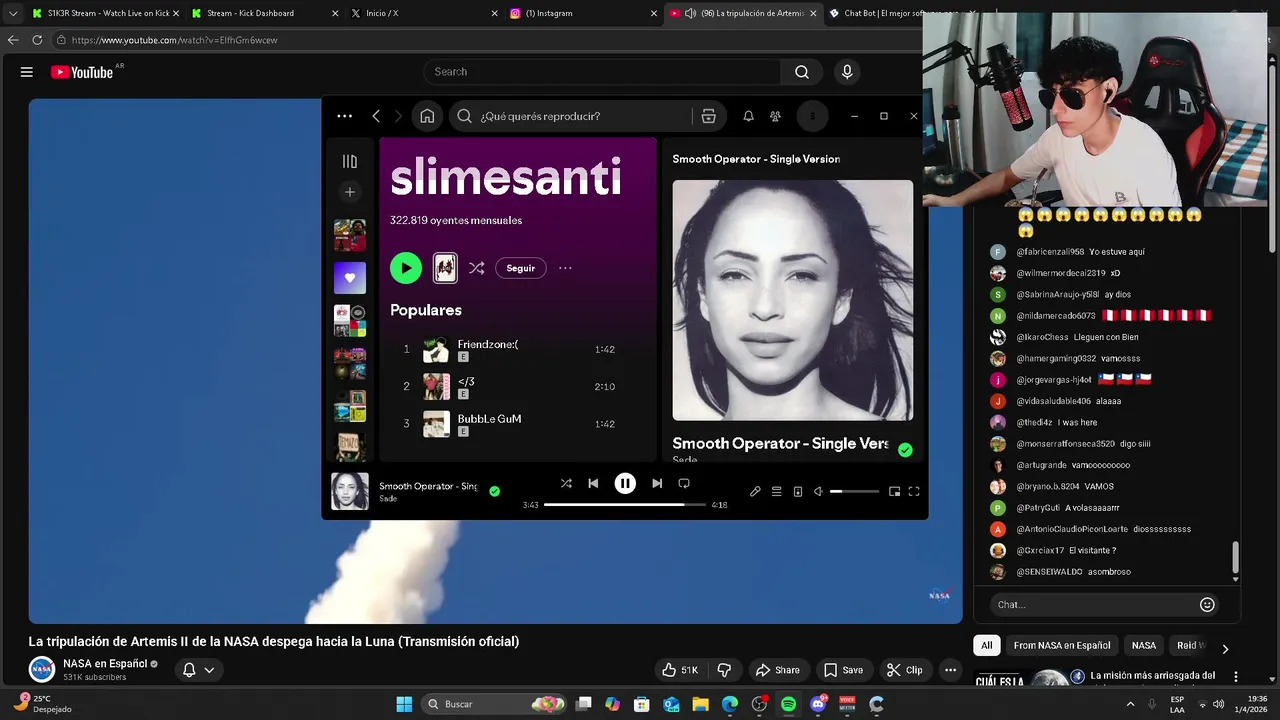Click Share button under video
This screenshot has width=1280, height=720.
(x=777, y=670)
